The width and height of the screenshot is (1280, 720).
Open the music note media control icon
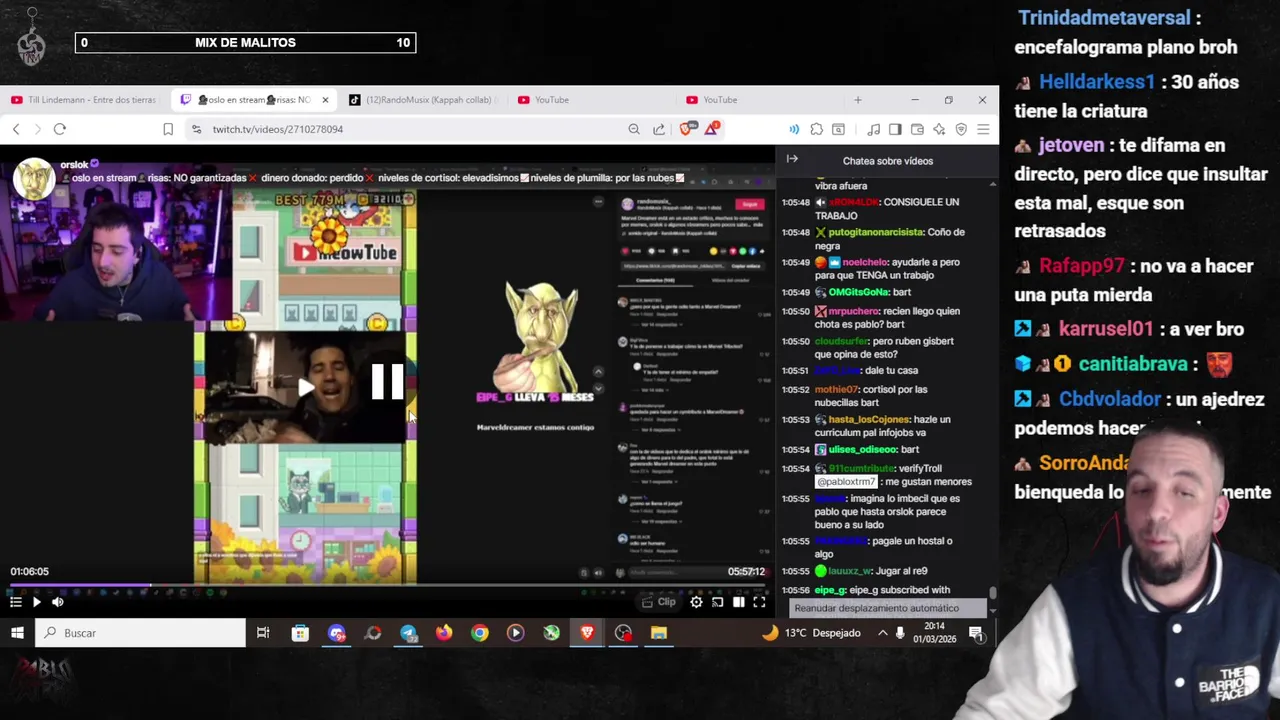(x=873, y=129)
